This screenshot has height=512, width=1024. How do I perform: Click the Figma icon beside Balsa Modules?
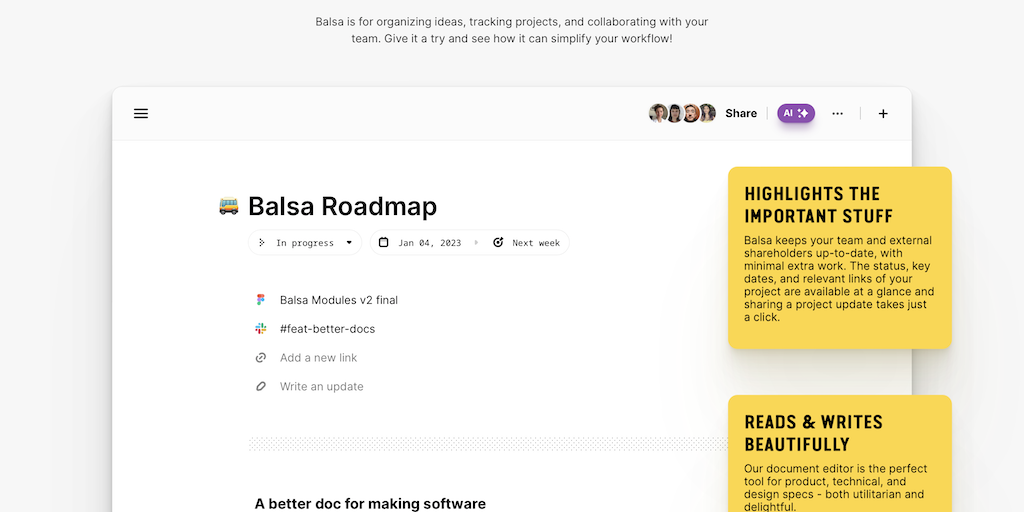pos(261,300)
